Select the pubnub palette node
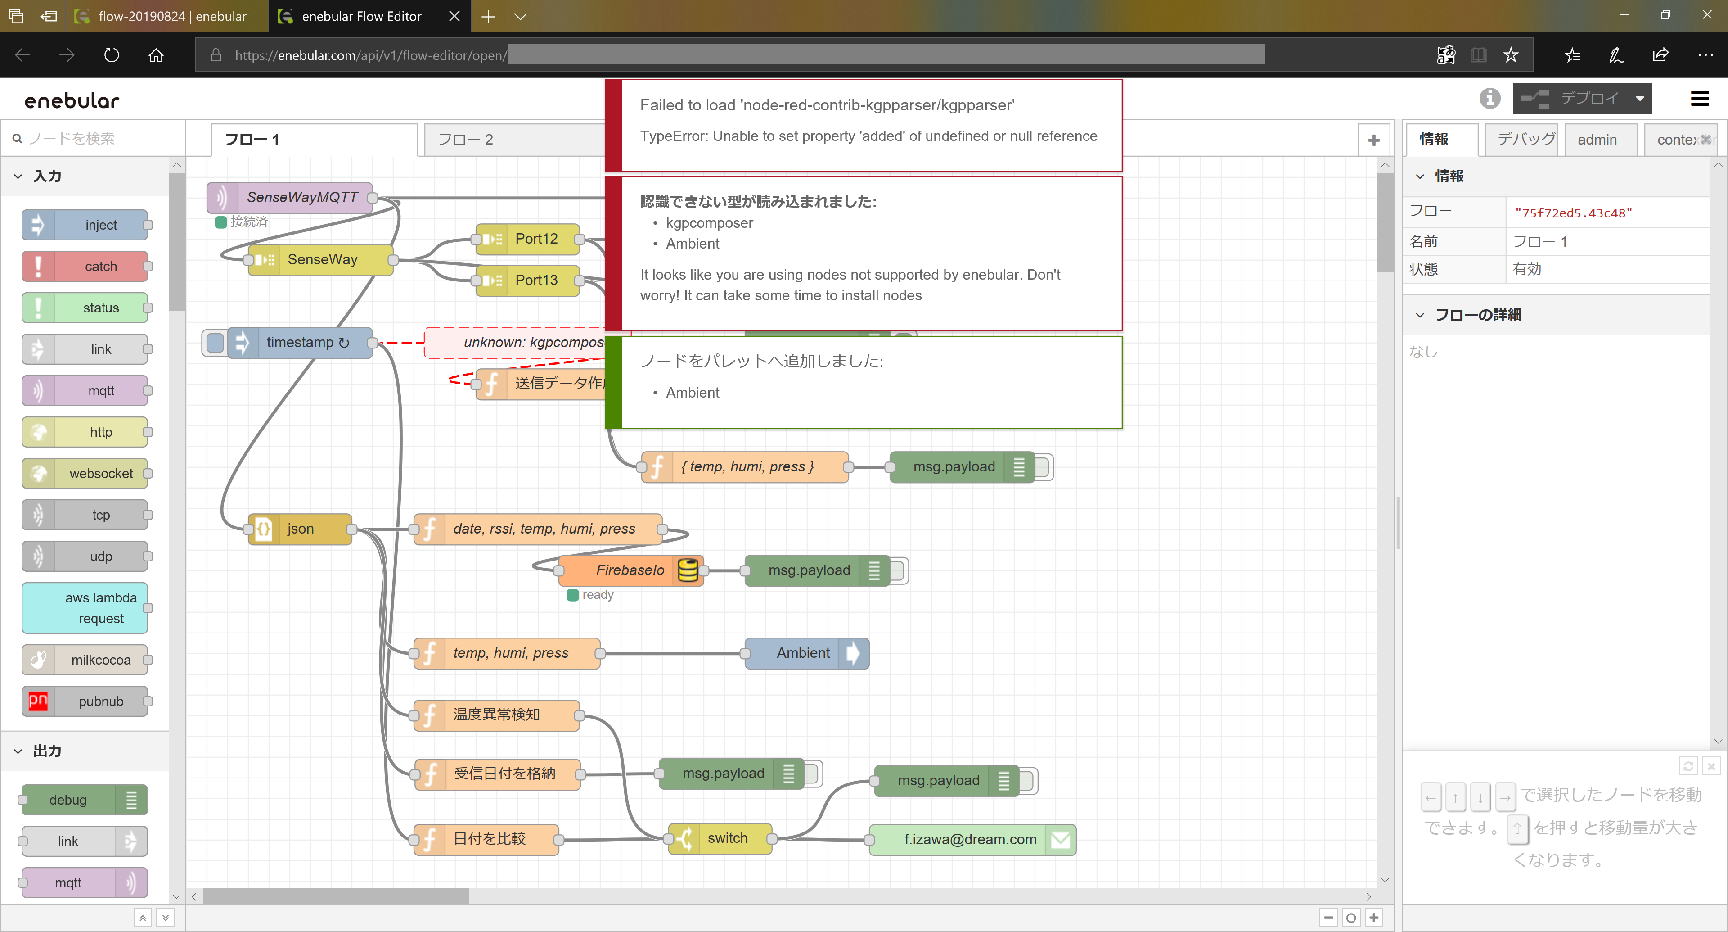This screenshot has height=932, width=1728. [86, 702]
